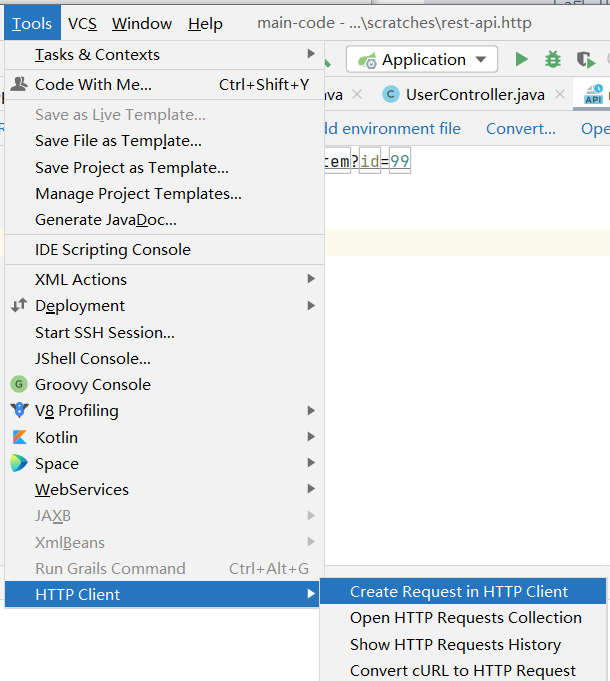Select Code With Me menu item
This screenshot has height=681, width=610.
(x=165, y=84)
